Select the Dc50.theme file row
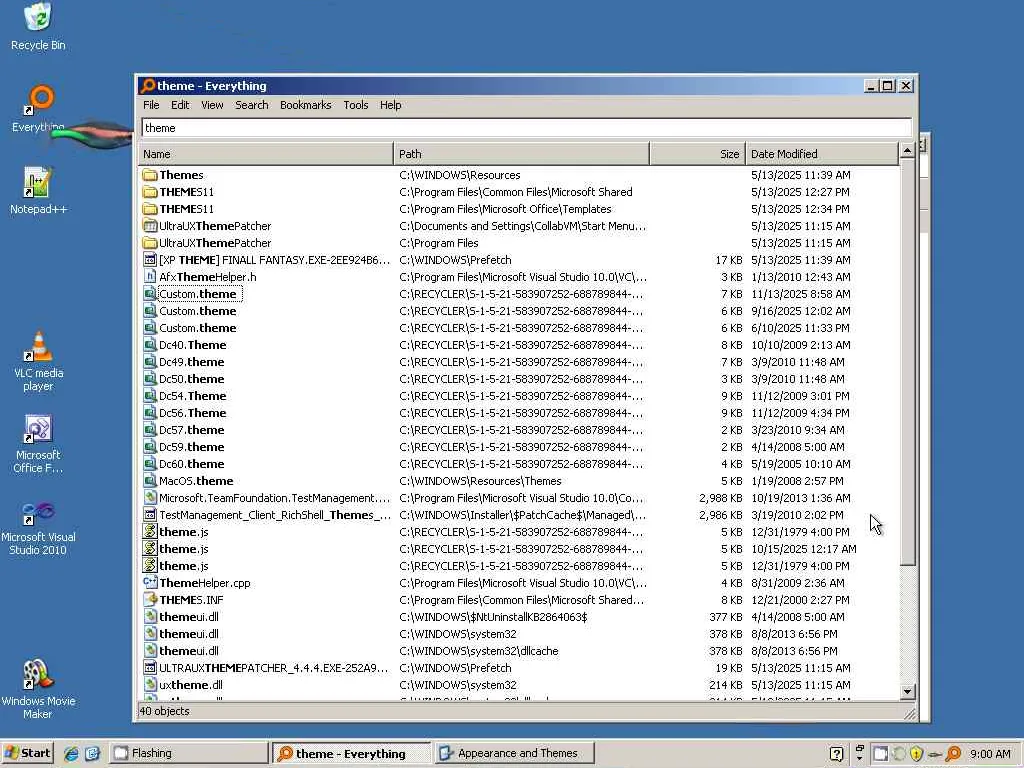Image resolution: width=1024 pixels, height=768 pixels. (519, 379)
